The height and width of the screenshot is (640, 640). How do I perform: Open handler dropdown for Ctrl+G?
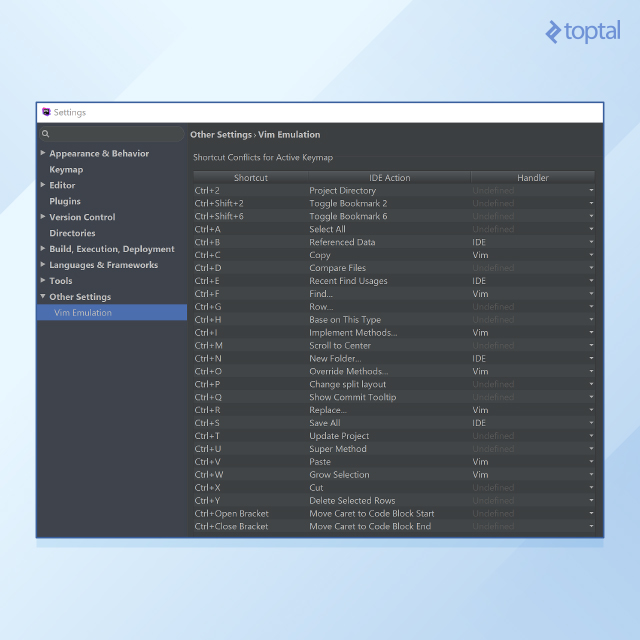pos(591,307)
